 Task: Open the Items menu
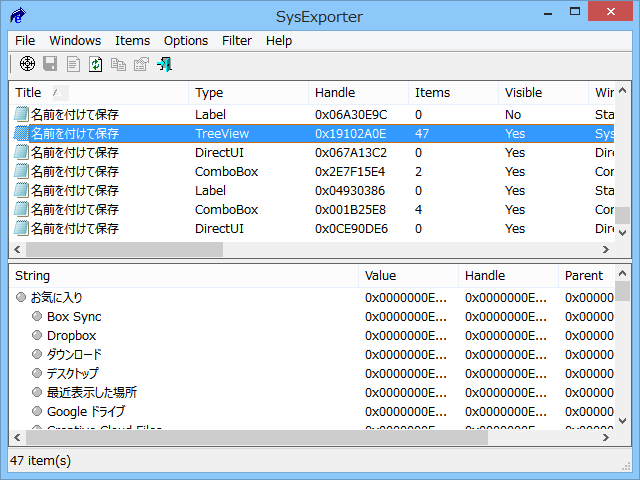(132, 41)
